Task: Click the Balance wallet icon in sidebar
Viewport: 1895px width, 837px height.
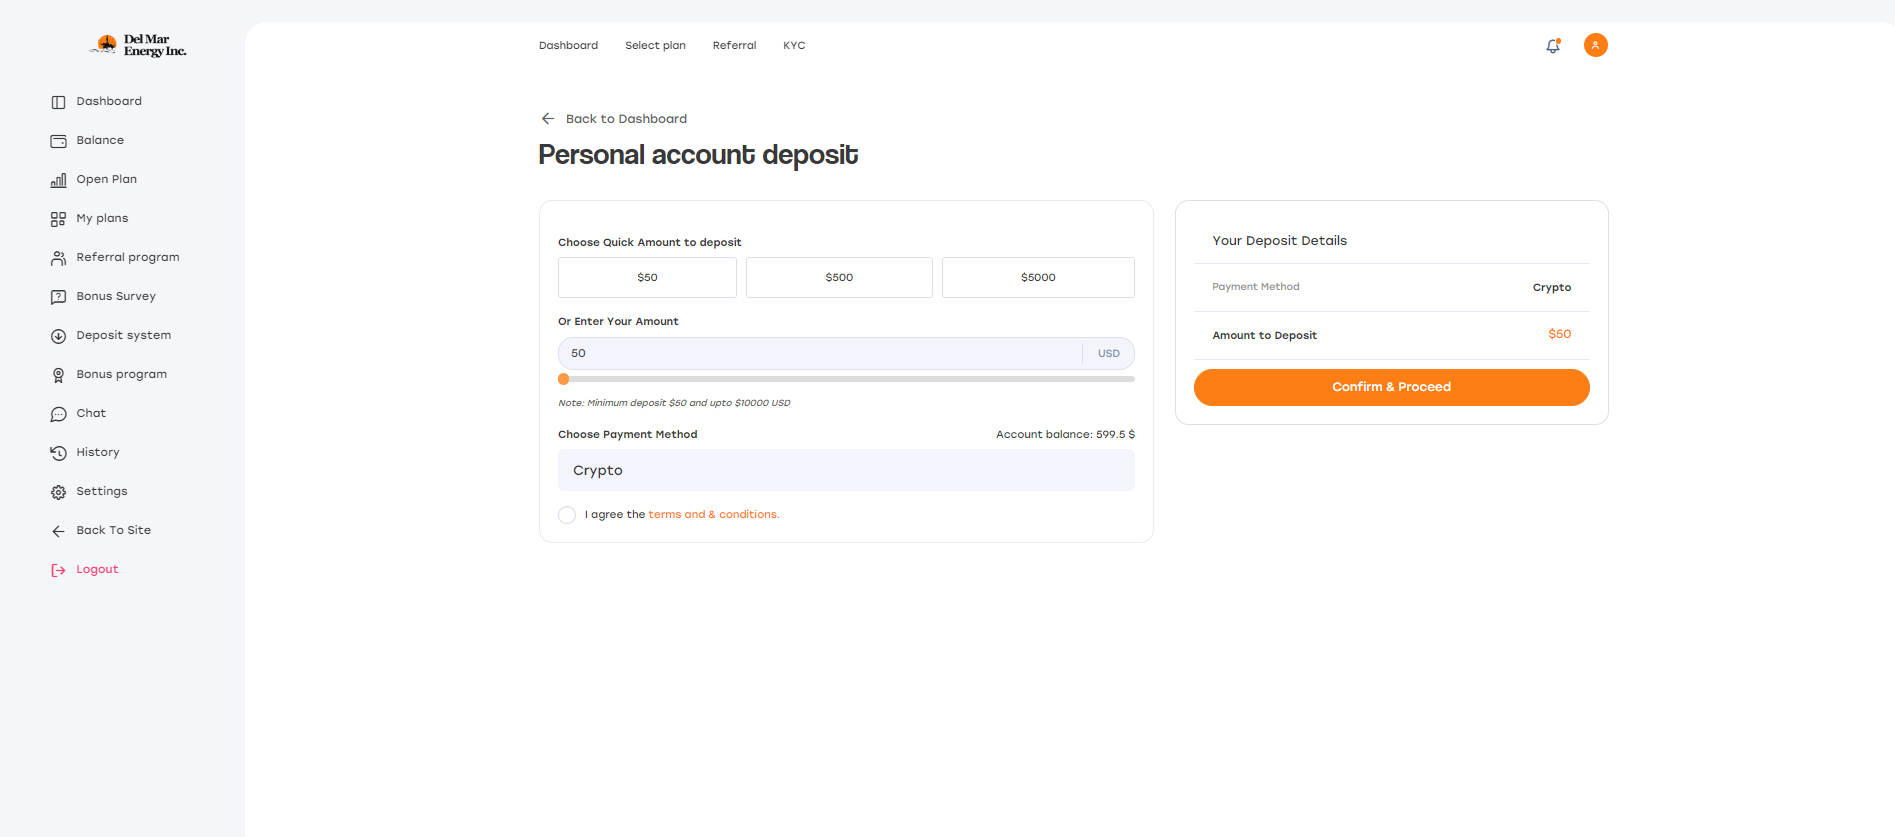Action: point(58,141)
